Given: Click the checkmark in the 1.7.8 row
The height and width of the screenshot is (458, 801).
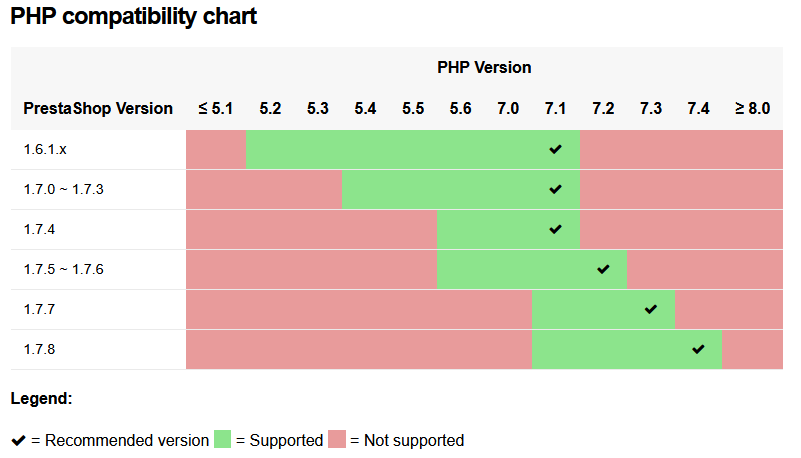Looking at the screenshot, I should point(698,349).
